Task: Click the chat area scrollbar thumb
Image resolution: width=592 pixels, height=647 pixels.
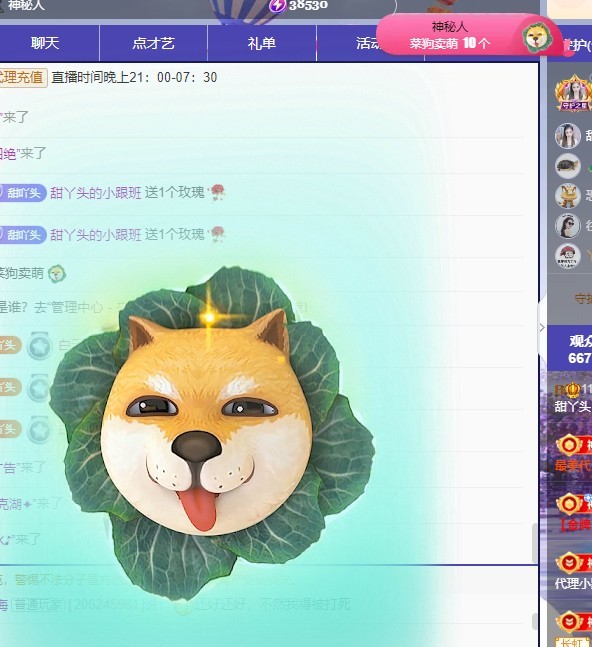Action: 535,543
